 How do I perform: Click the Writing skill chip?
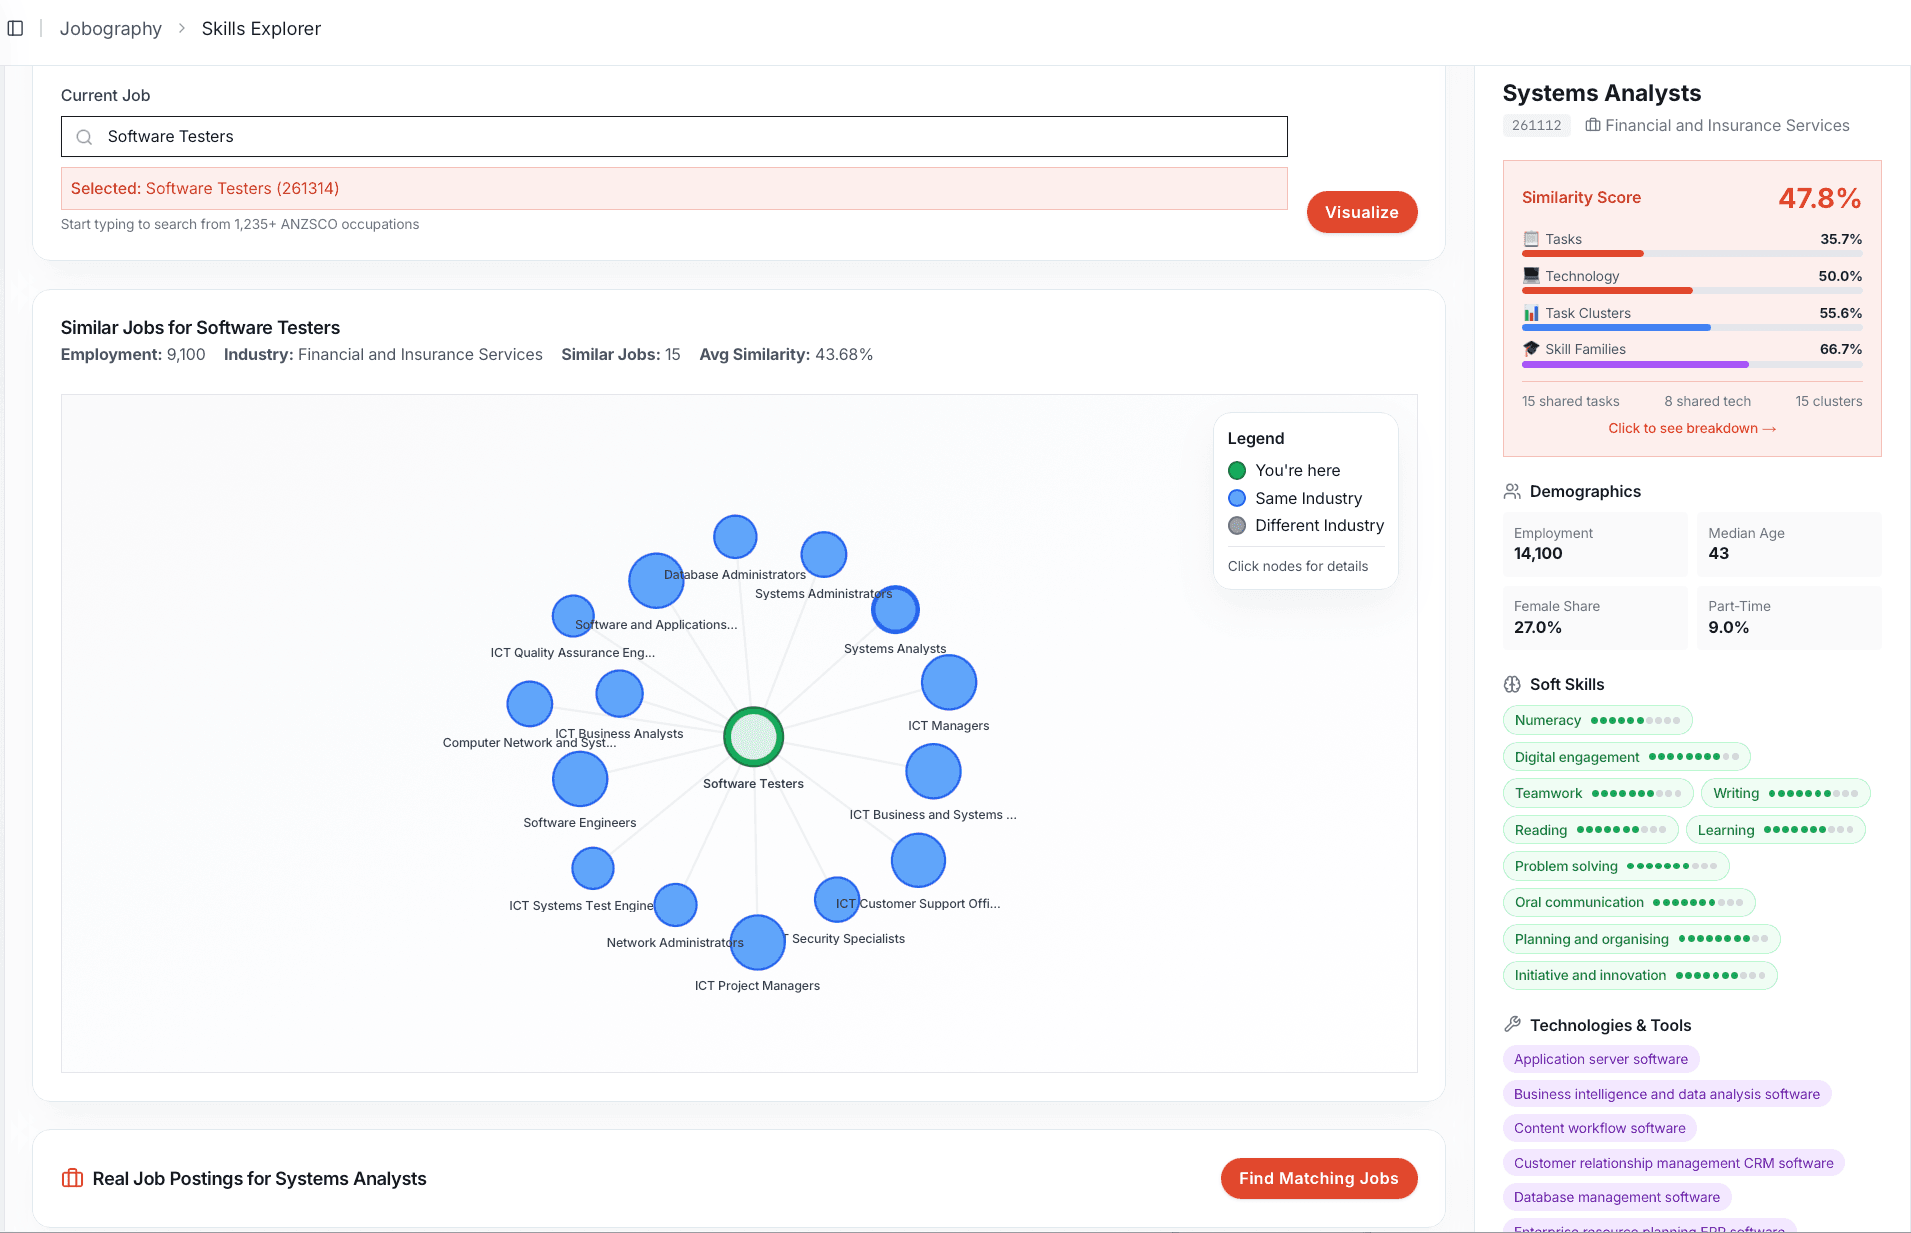click(1785, 793)
